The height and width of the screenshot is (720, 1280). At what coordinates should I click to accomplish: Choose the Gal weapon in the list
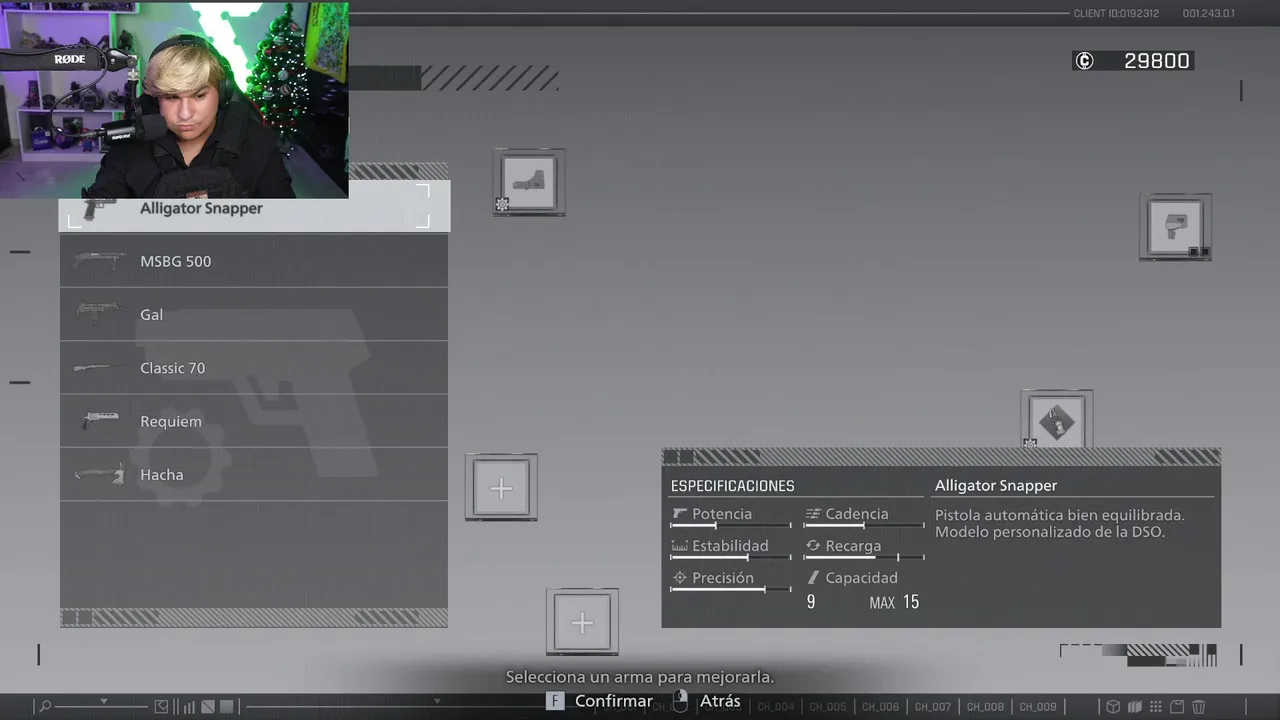254,314
